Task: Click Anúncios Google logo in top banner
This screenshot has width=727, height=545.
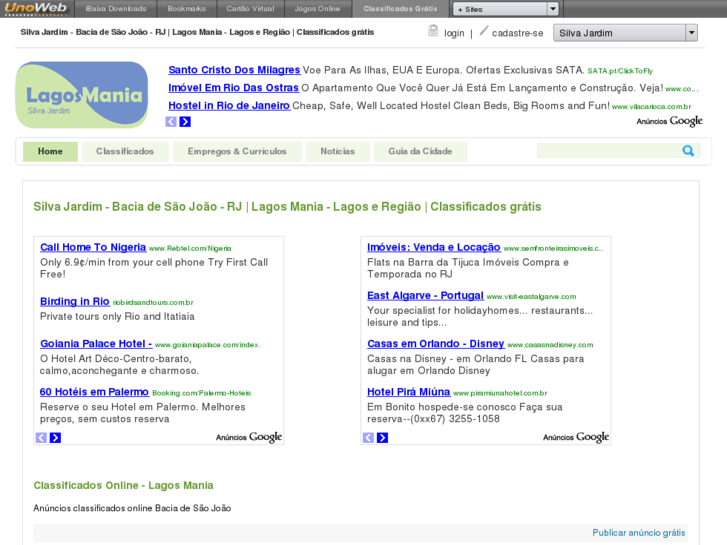Action: pos(669,121)
